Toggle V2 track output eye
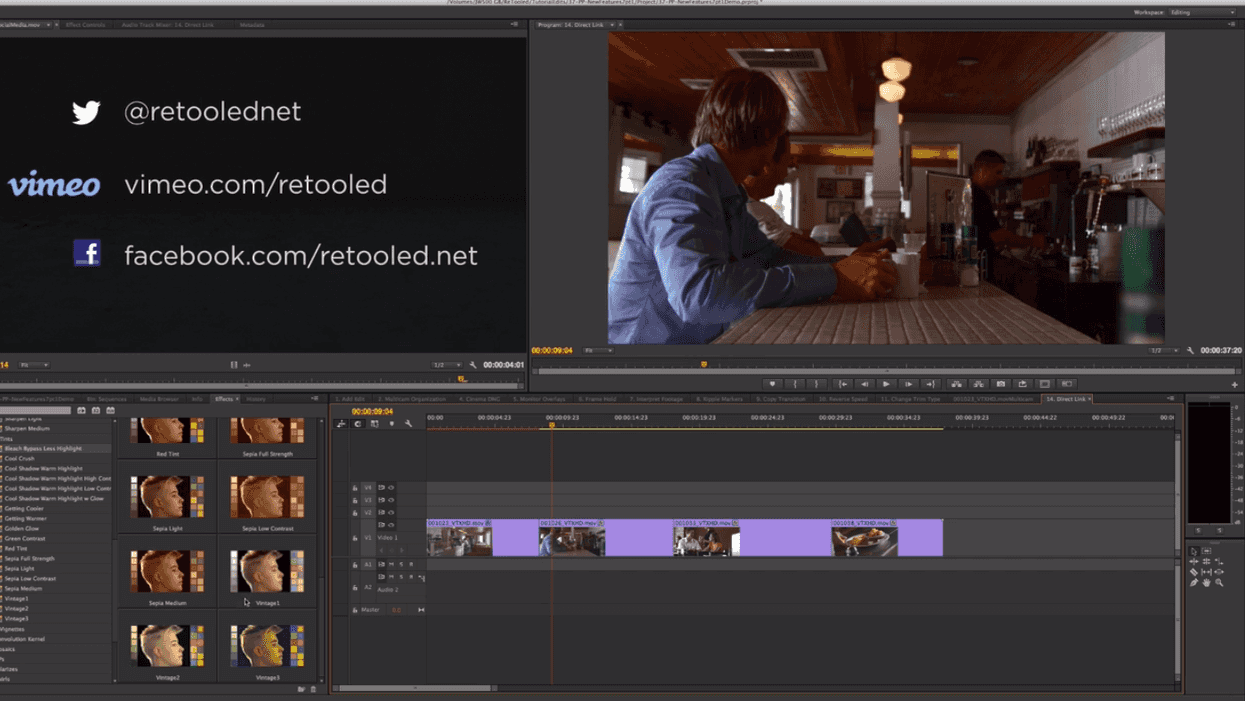This screenshot has width=1245, height=701. click(391, 512)
